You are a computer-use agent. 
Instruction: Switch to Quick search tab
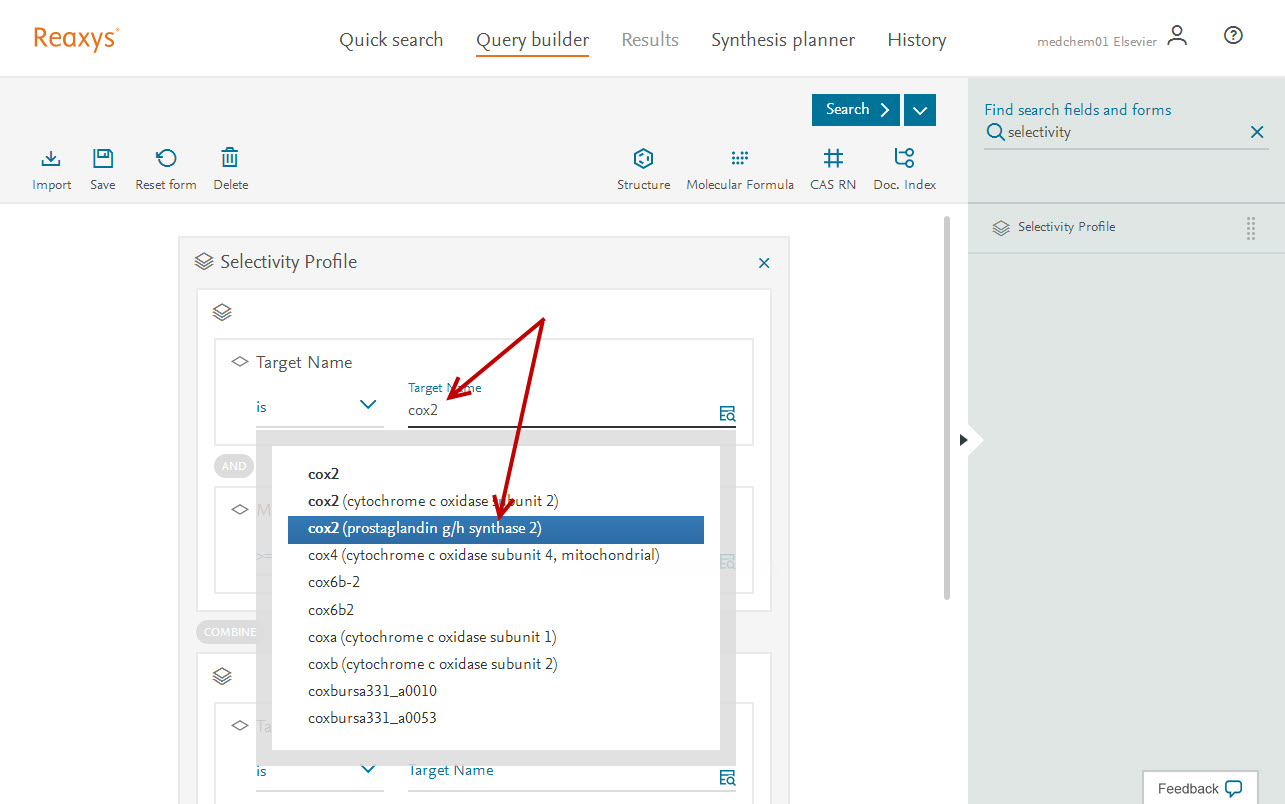point(391,40)
